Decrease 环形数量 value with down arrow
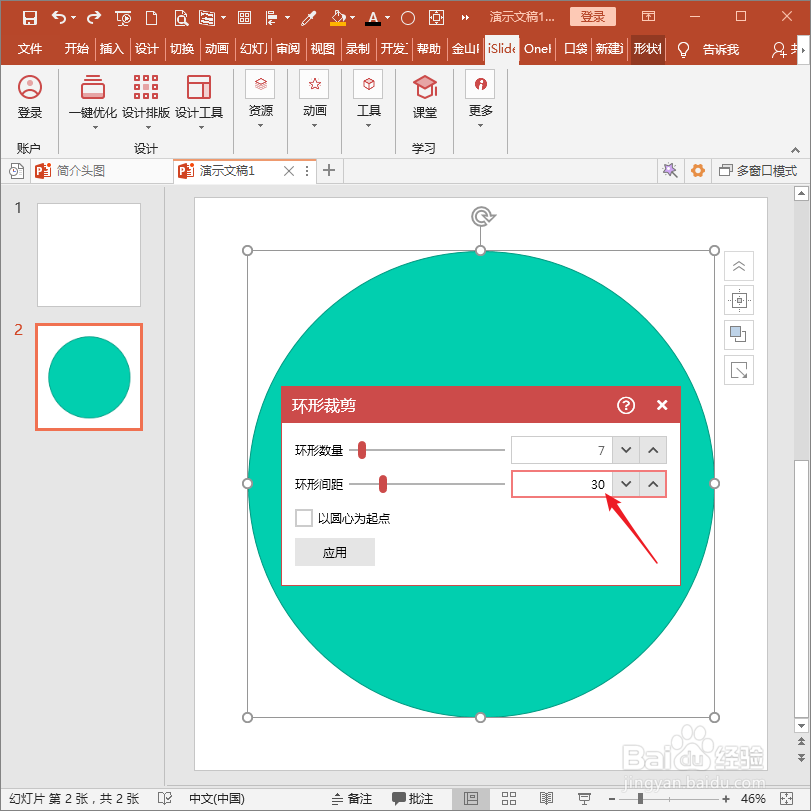 tap(626, 450)
